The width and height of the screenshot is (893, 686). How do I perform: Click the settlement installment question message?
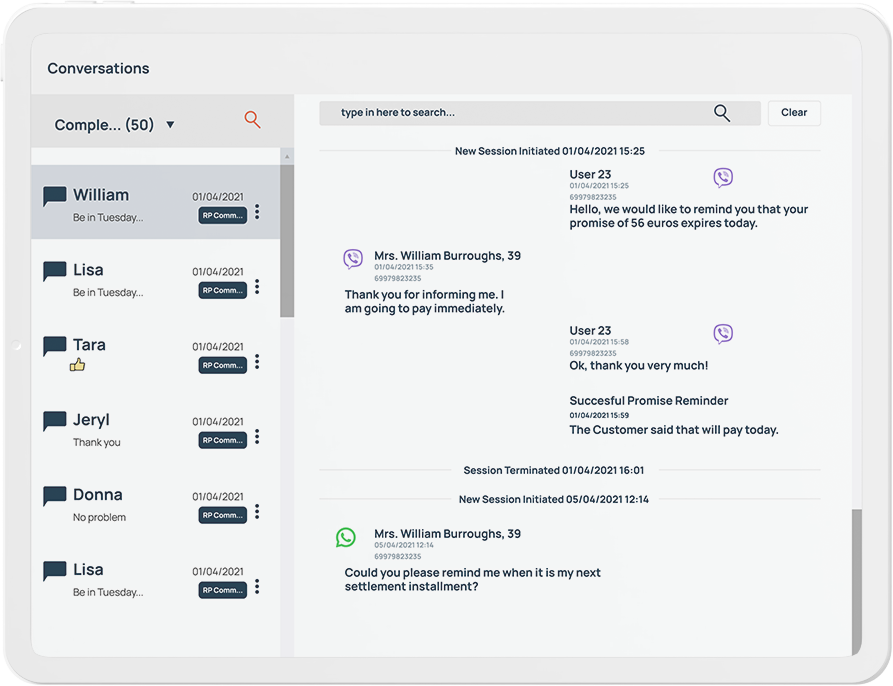(x=473, y=580)
